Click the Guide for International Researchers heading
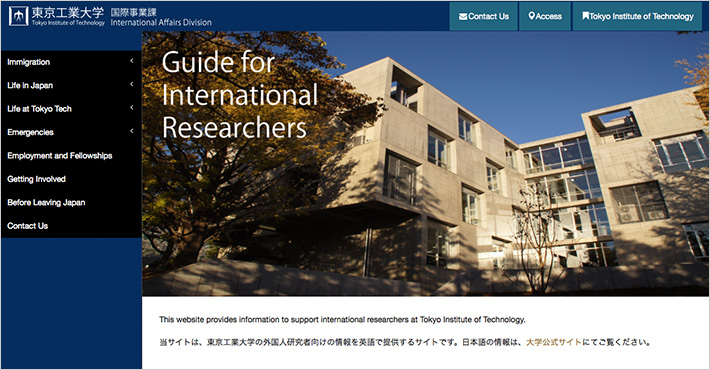Screen dimensions: 710x370 pos(240,95)
